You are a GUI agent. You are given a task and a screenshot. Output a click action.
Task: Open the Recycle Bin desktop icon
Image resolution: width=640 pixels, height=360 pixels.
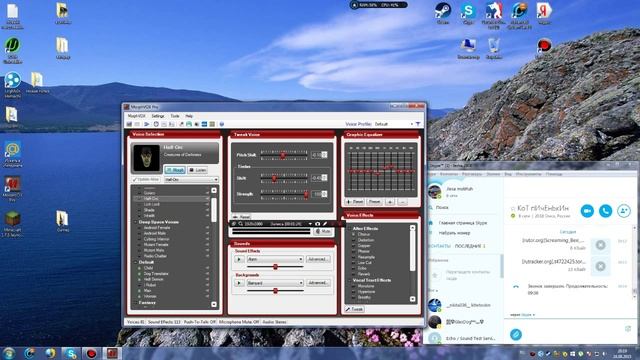click(494, 48)
